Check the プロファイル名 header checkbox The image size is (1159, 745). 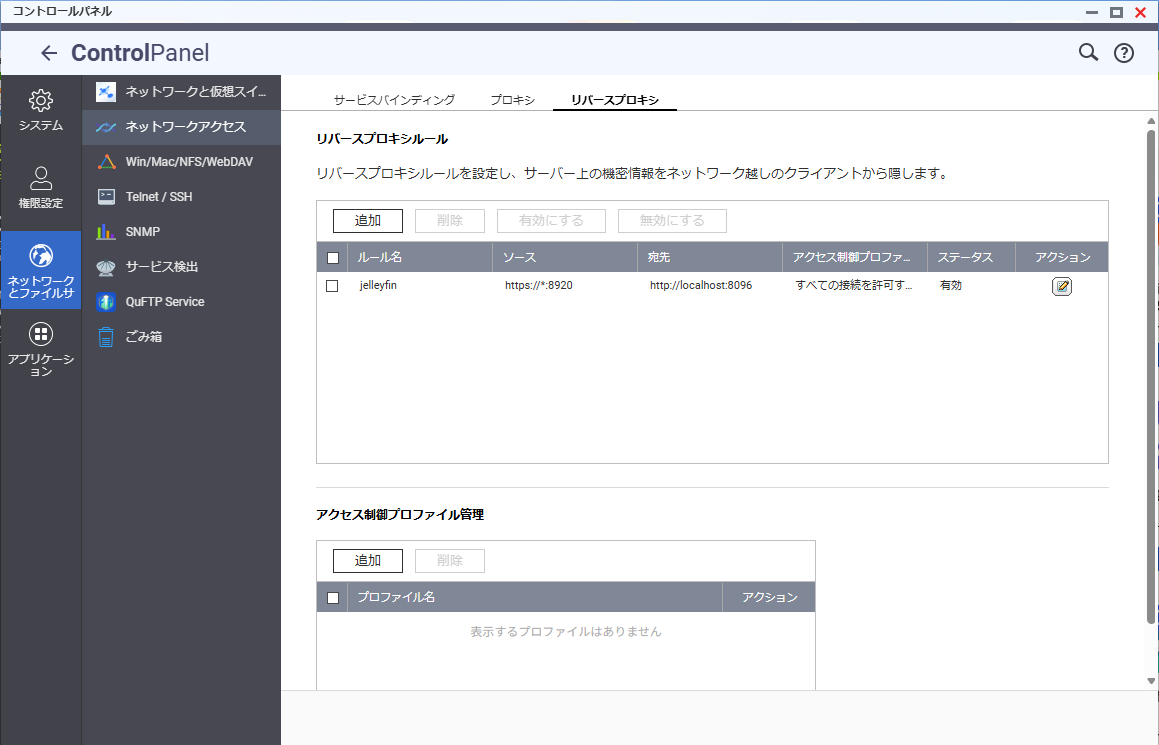click(333, 598)
